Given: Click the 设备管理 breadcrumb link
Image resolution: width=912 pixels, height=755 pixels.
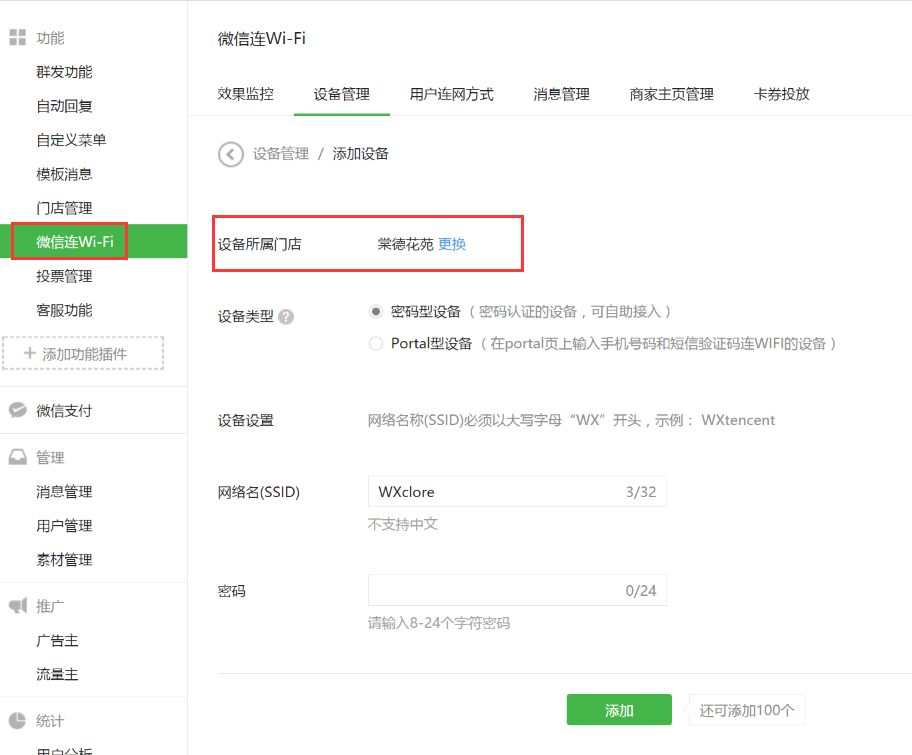Looking at the screenshot, I should tap(280, 154).
